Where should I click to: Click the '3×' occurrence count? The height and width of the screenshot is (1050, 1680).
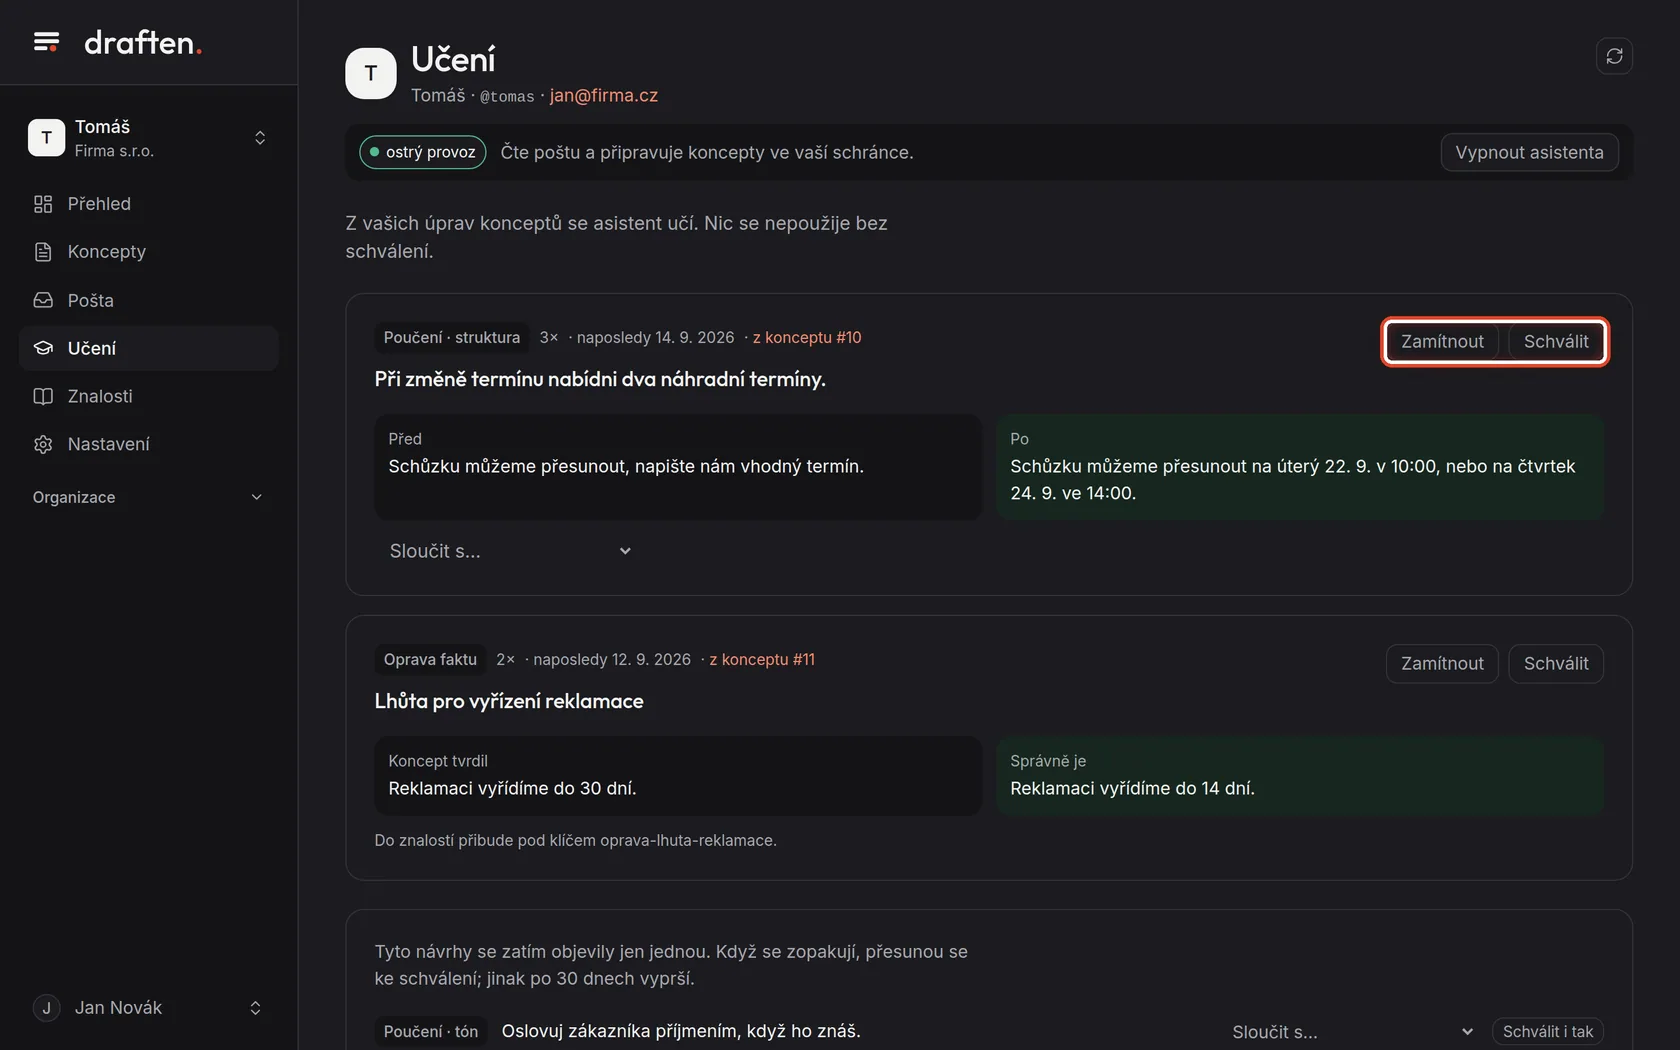549,338
